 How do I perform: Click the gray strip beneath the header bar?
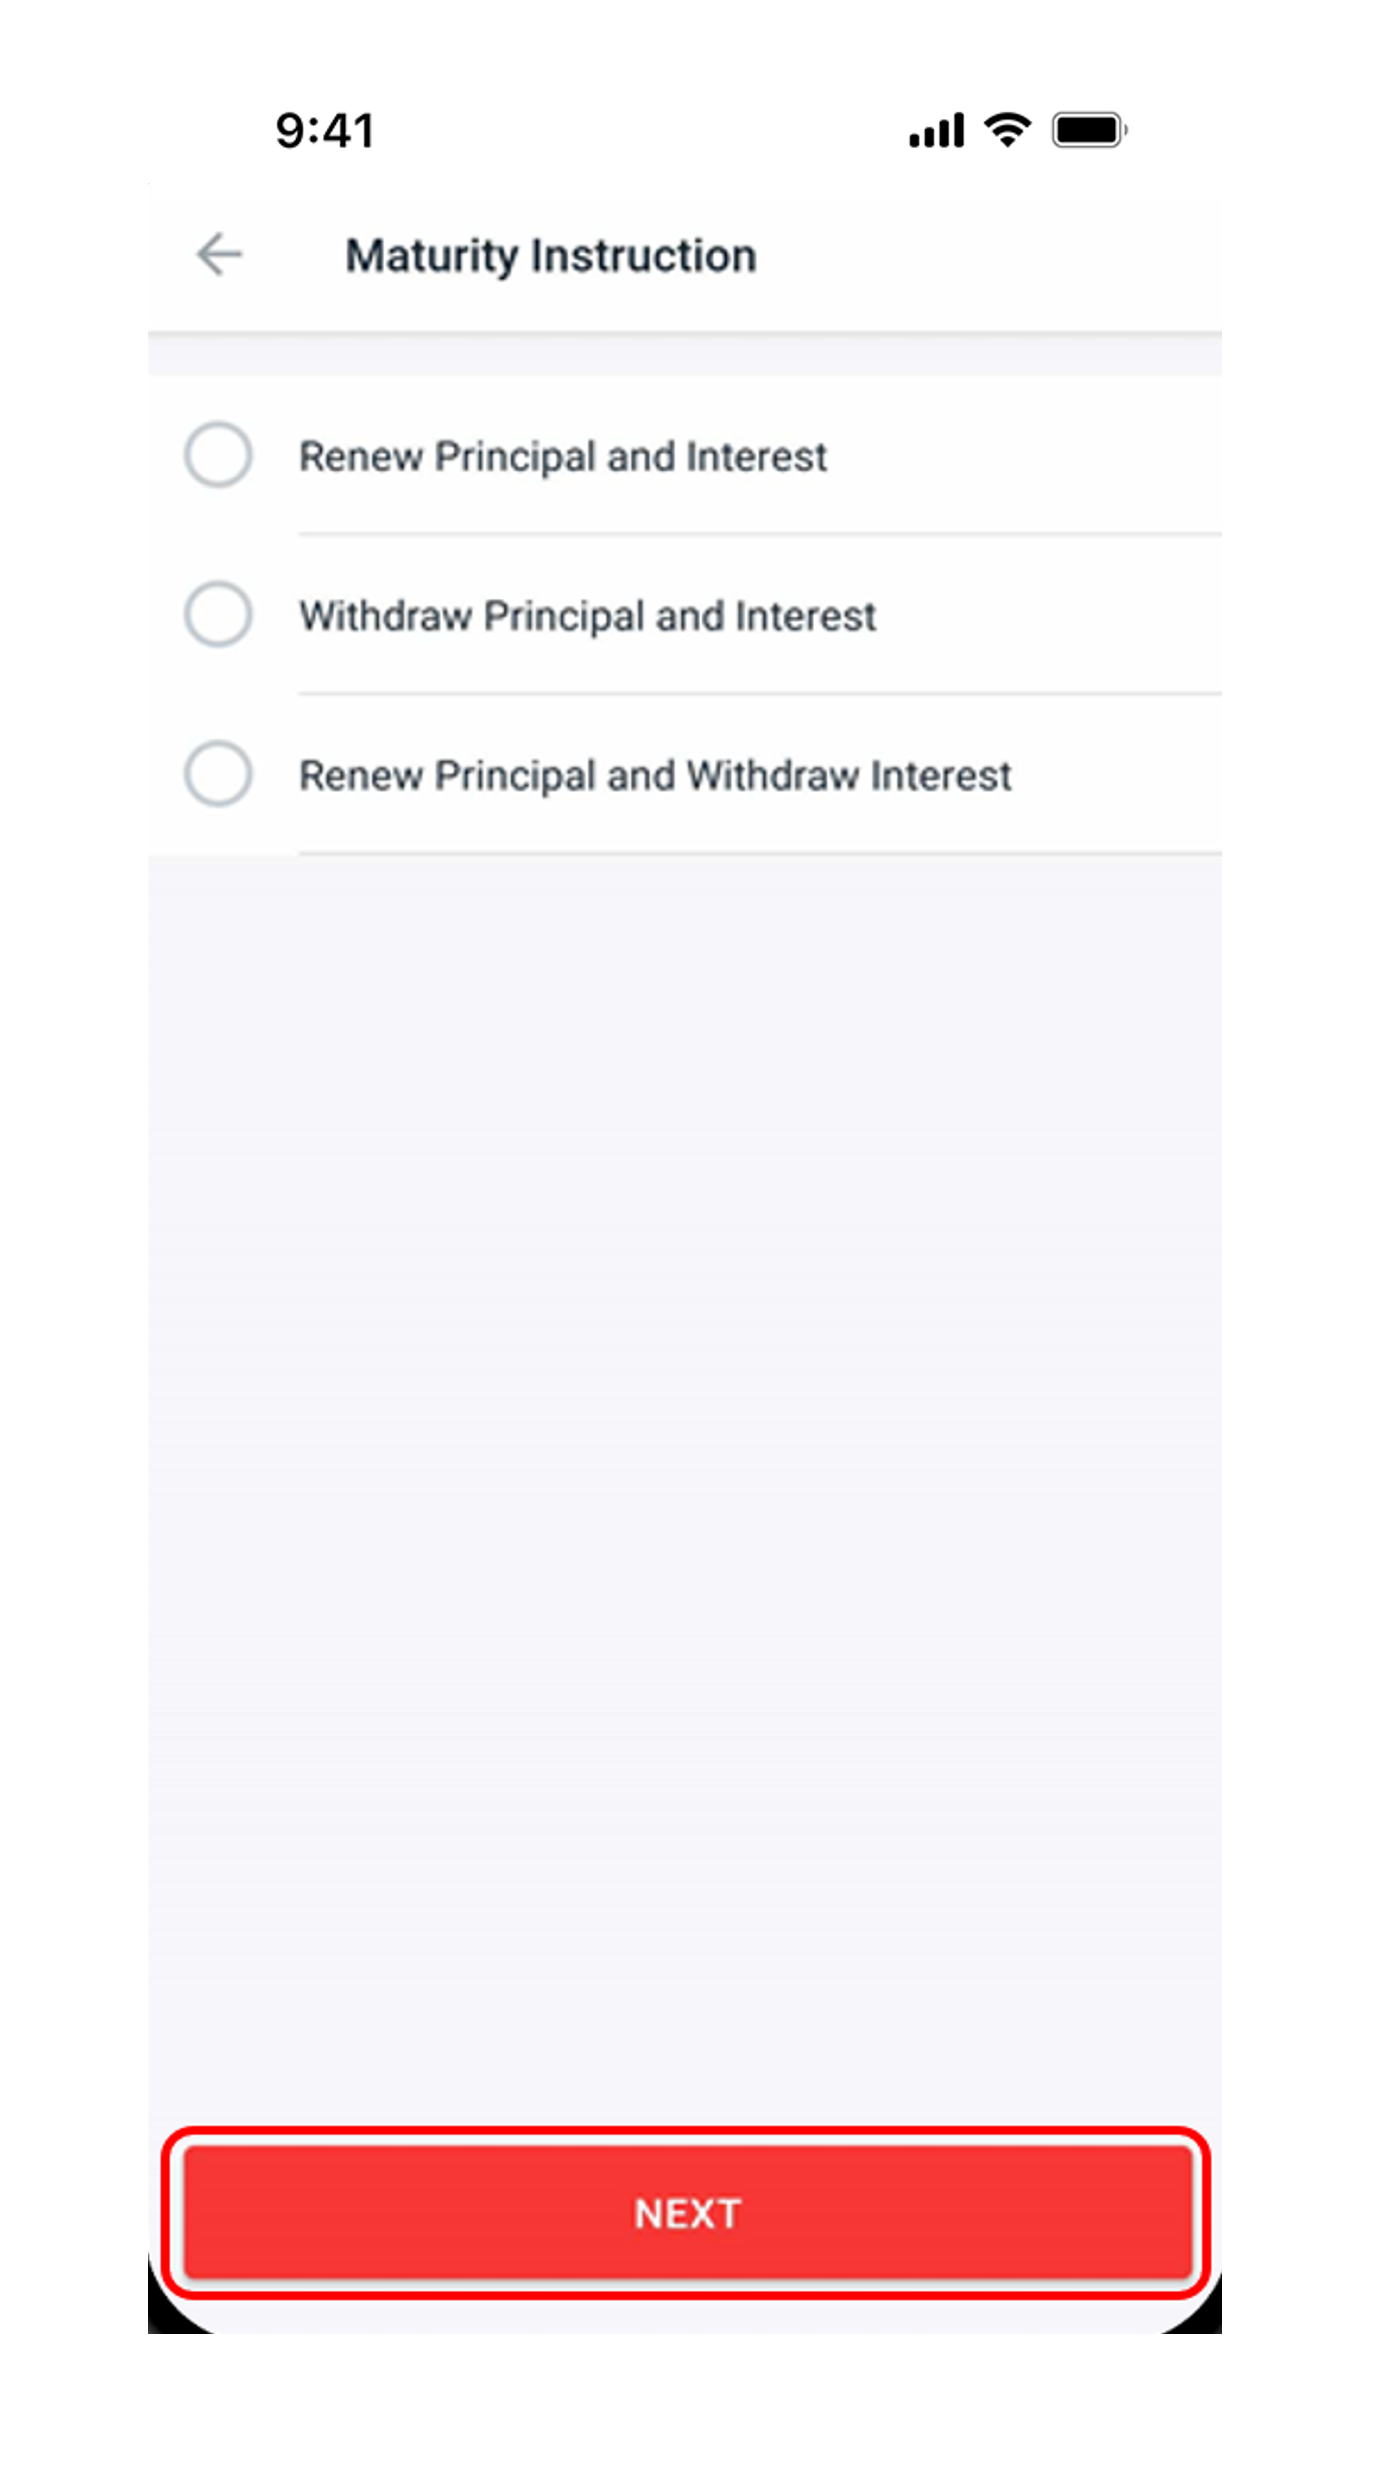[685, 355]
